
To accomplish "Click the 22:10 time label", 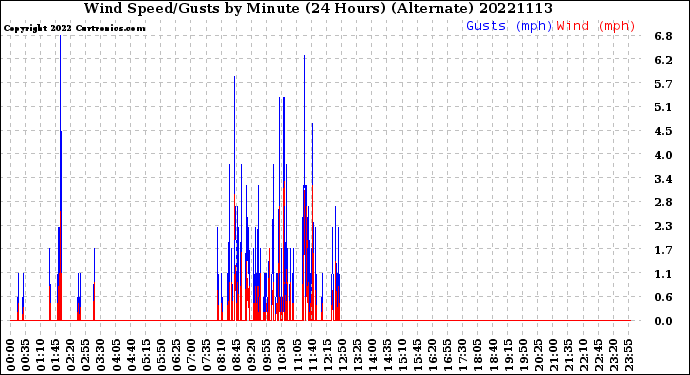I will 584,355.
